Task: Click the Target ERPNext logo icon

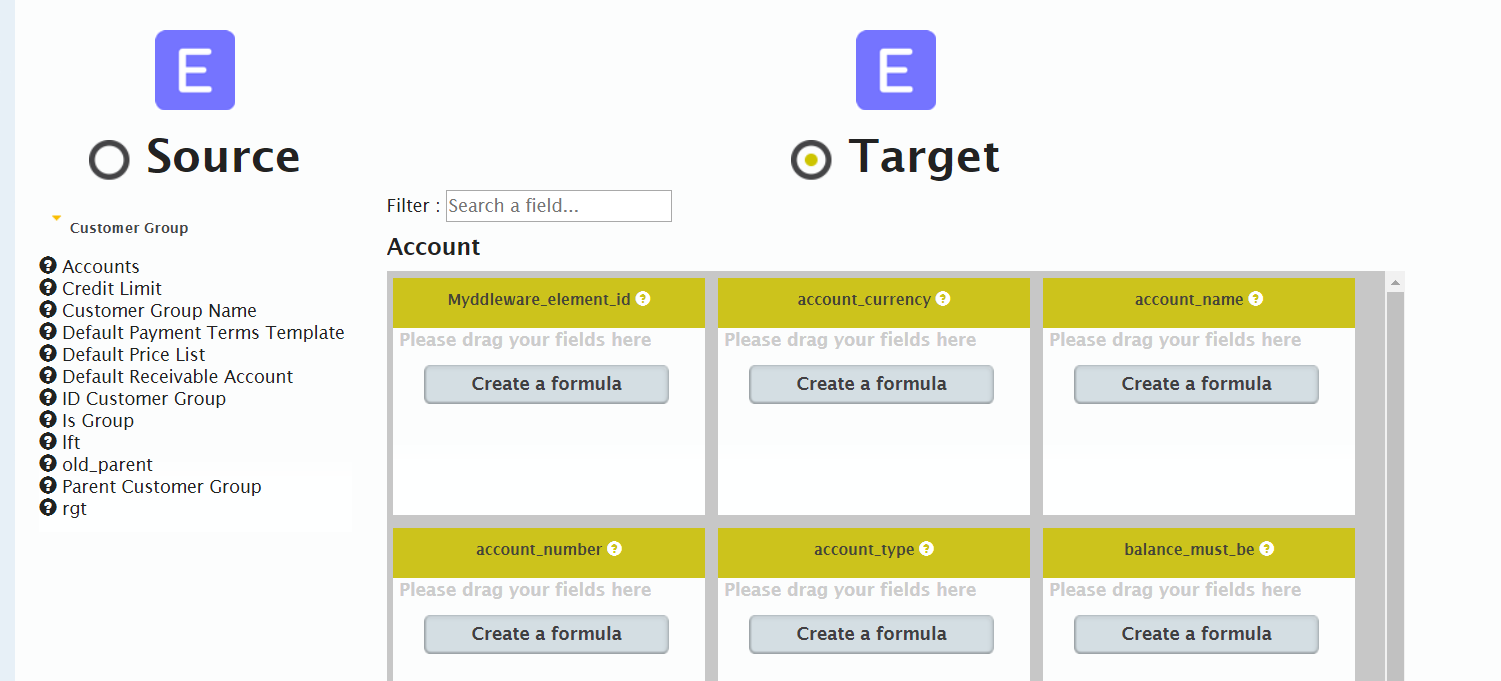Action: (x=895, y=70)
